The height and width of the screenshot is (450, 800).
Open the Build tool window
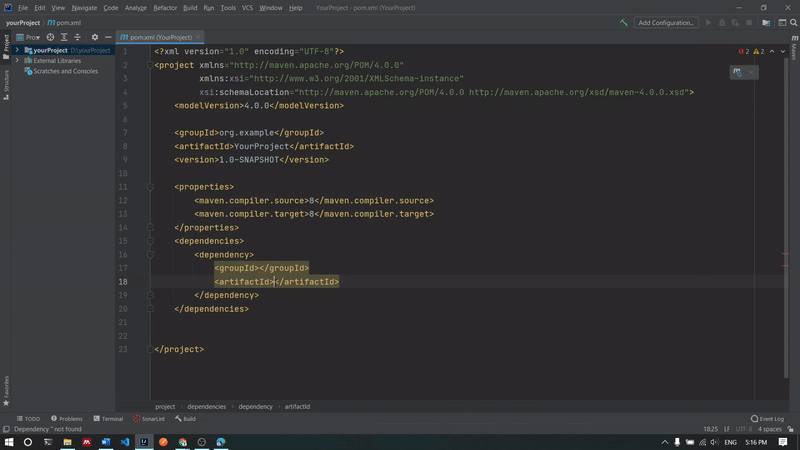pyautogui.click(x=185, y=419)
